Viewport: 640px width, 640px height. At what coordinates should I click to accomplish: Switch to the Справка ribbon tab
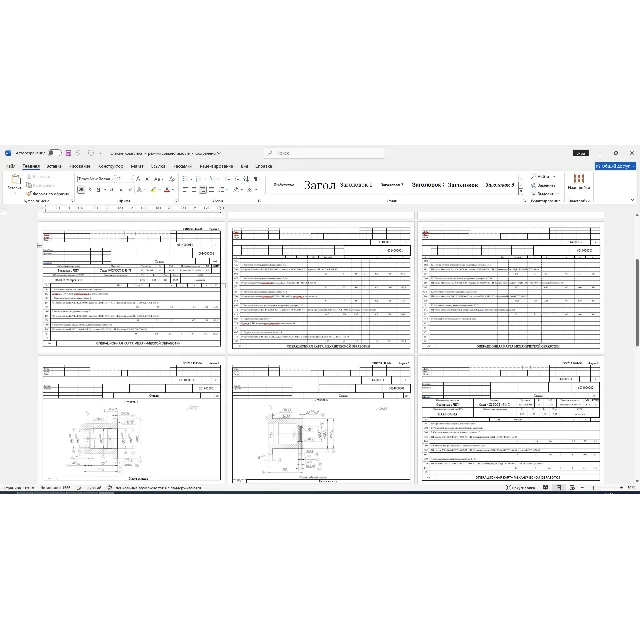pyautogui.click(x=264, y=166)
